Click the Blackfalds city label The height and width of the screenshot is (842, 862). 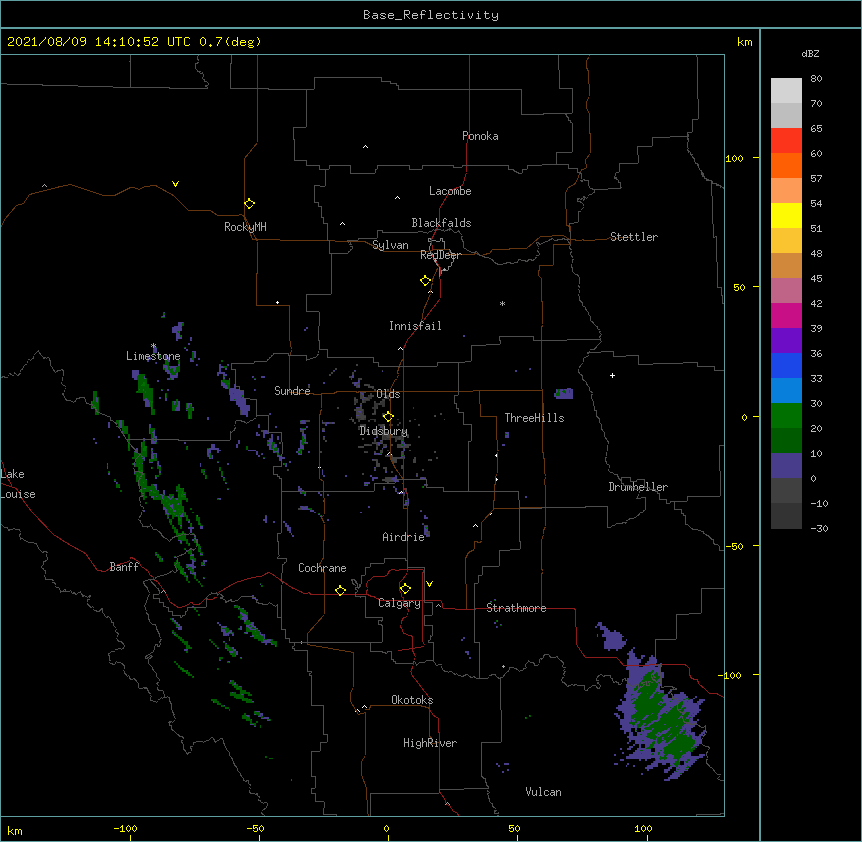click(x=441, y=223)
